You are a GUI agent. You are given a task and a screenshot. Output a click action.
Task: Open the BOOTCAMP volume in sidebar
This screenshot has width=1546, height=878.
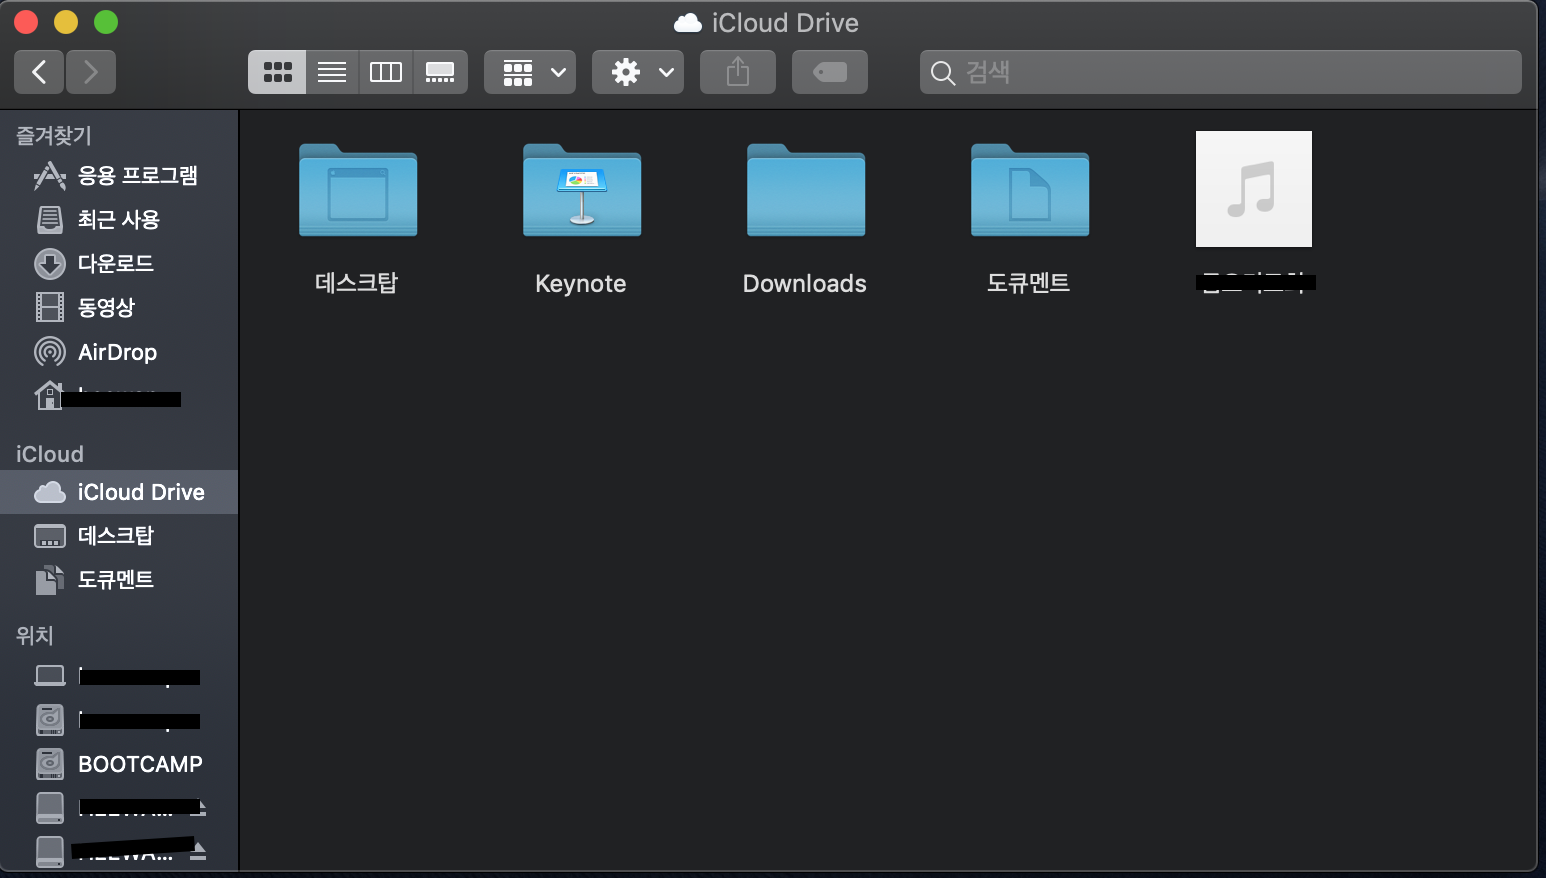[x=140, y=764]
